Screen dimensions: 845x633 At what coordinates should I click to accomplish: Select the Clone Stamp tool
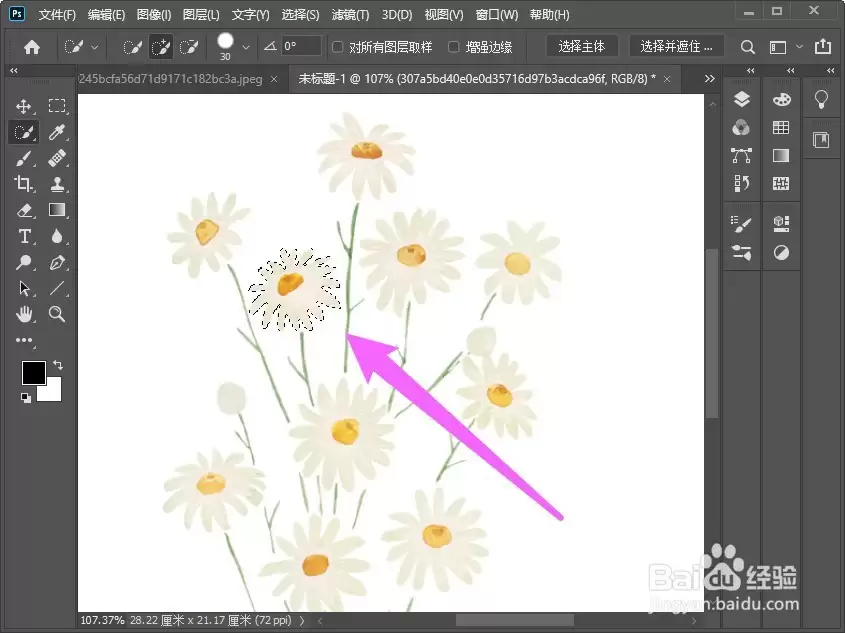click(x=57, y=184)
